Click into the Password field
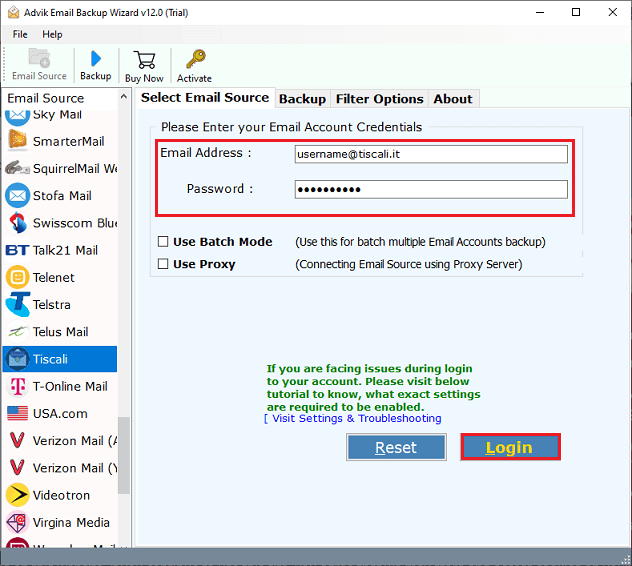This screenshot has width=632, height=566. coord(431,189)
